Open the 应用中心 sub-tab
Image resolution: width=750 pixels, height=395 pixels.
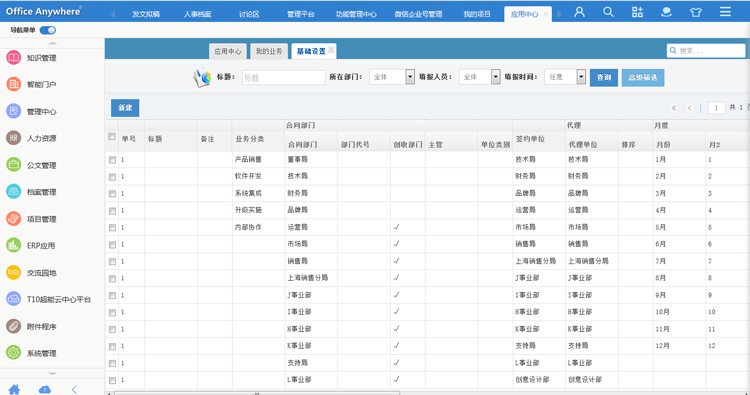228,51
